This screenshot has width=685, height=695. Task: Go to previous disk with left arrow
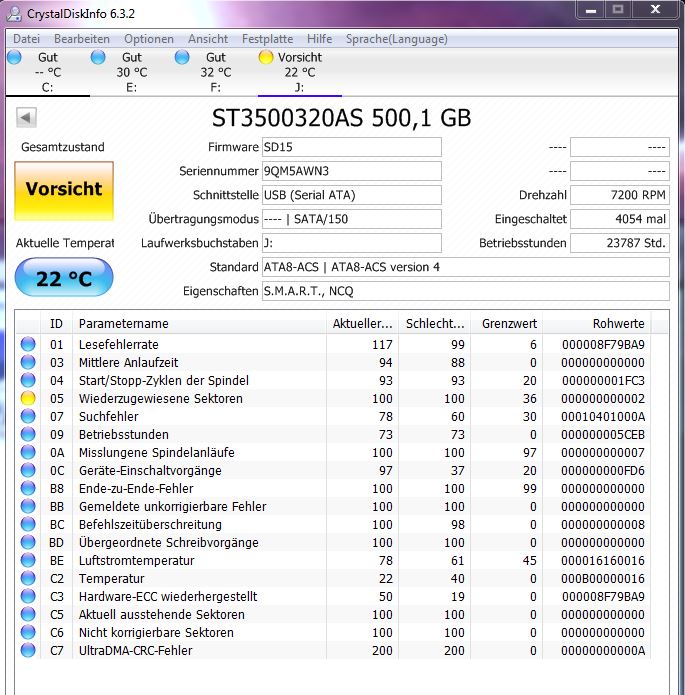tap(26, 117)
